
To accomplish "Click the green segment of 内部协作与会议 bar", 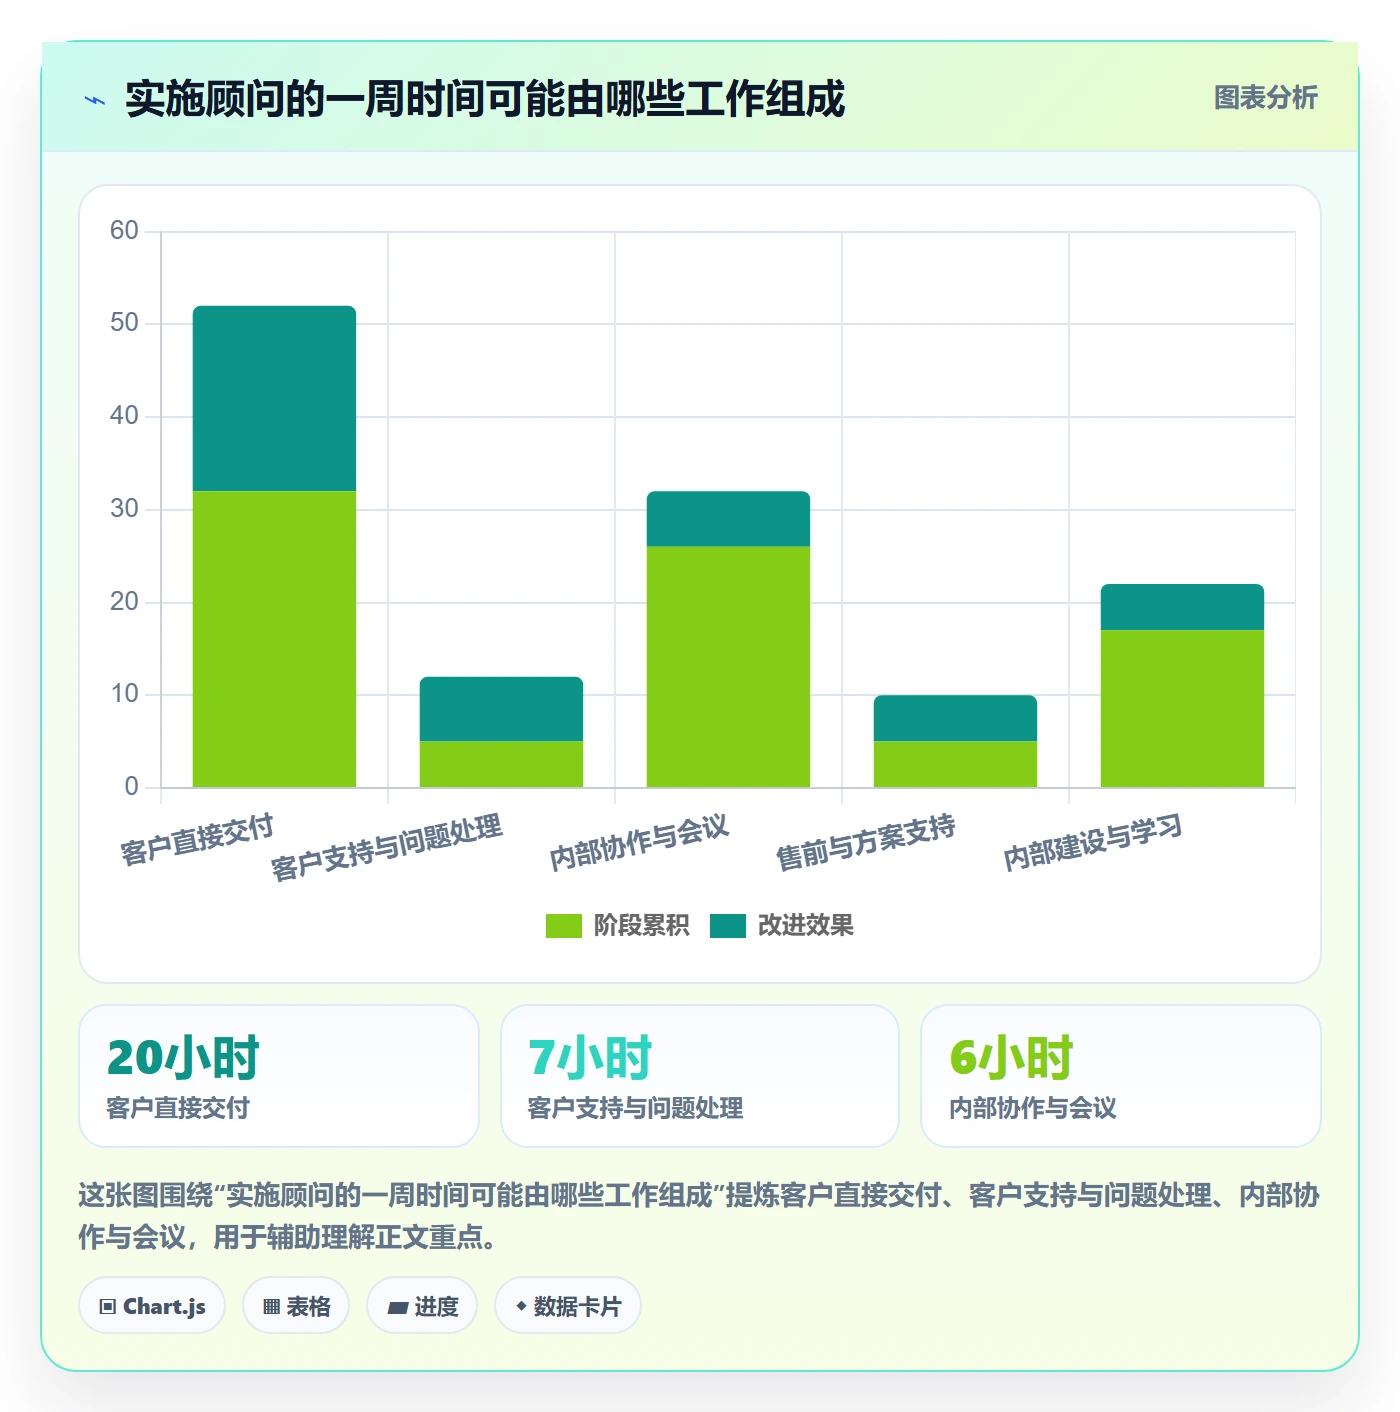I will (x=728, y=667).
